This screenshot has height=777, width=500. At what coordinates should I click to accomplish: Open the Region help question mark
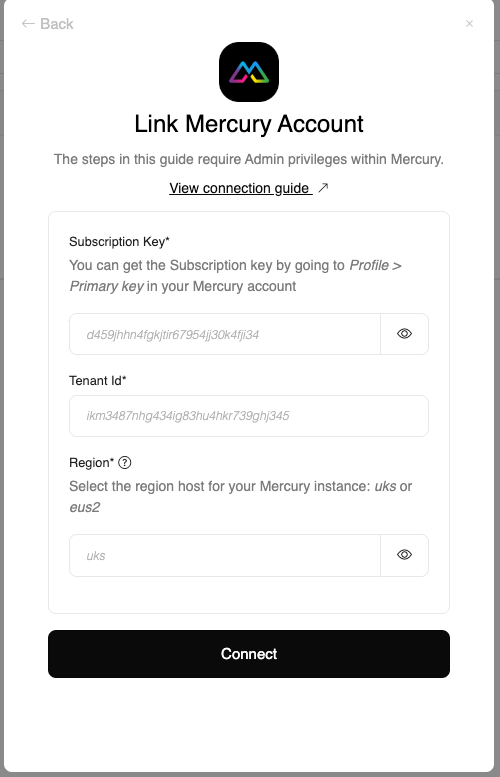pos(125,462)
